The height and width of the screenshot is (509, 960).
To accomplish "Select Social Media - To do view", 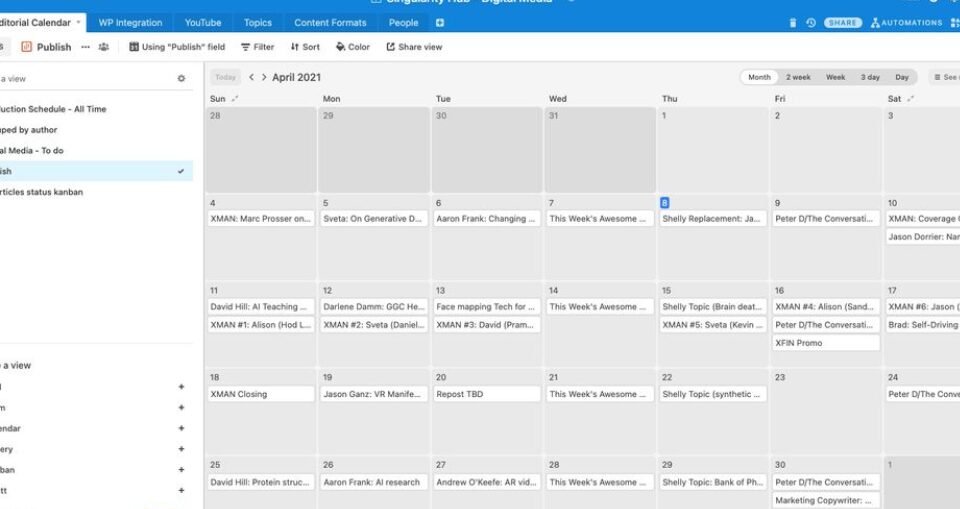I will tap(96, 151).
